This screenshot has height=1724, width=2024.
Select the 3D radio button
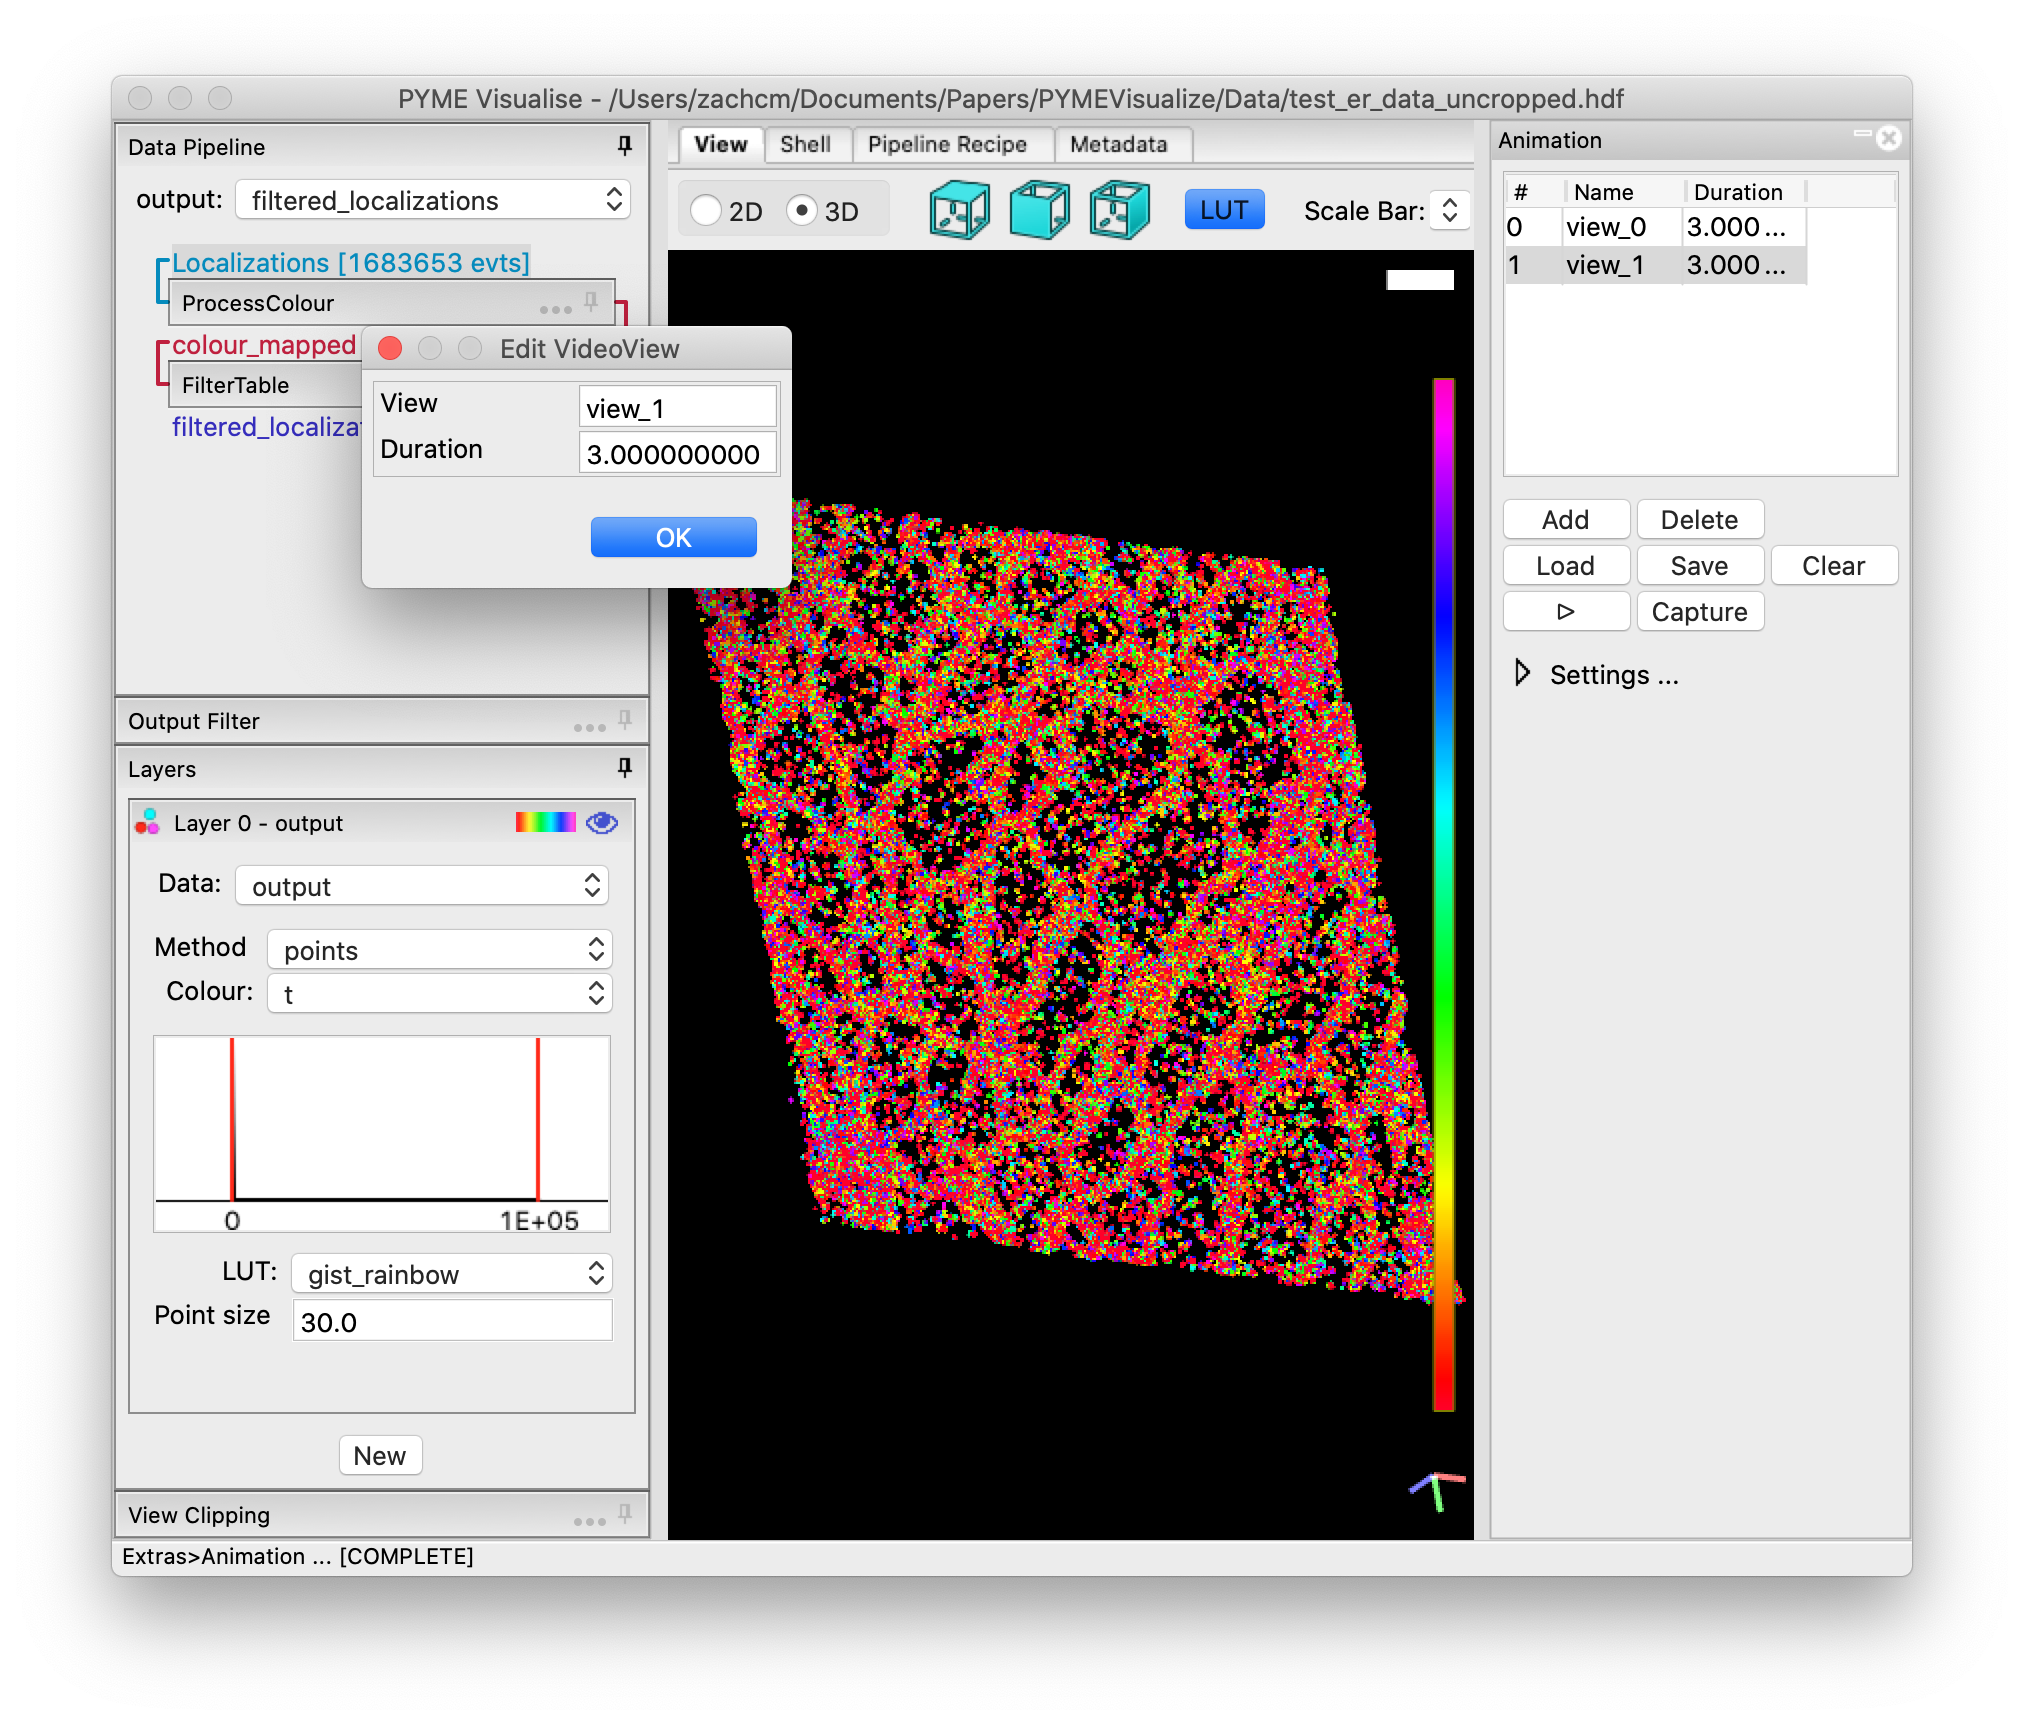pos(801,210)
